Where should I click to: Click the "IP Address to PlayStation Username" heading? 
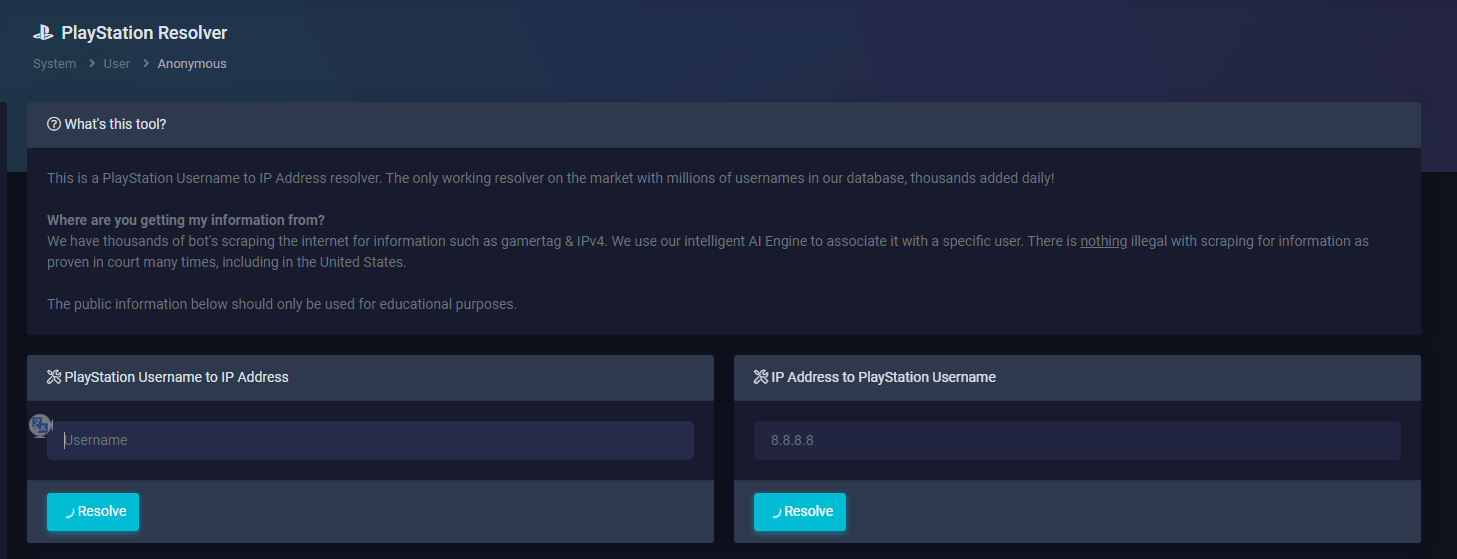coord(883,377)
